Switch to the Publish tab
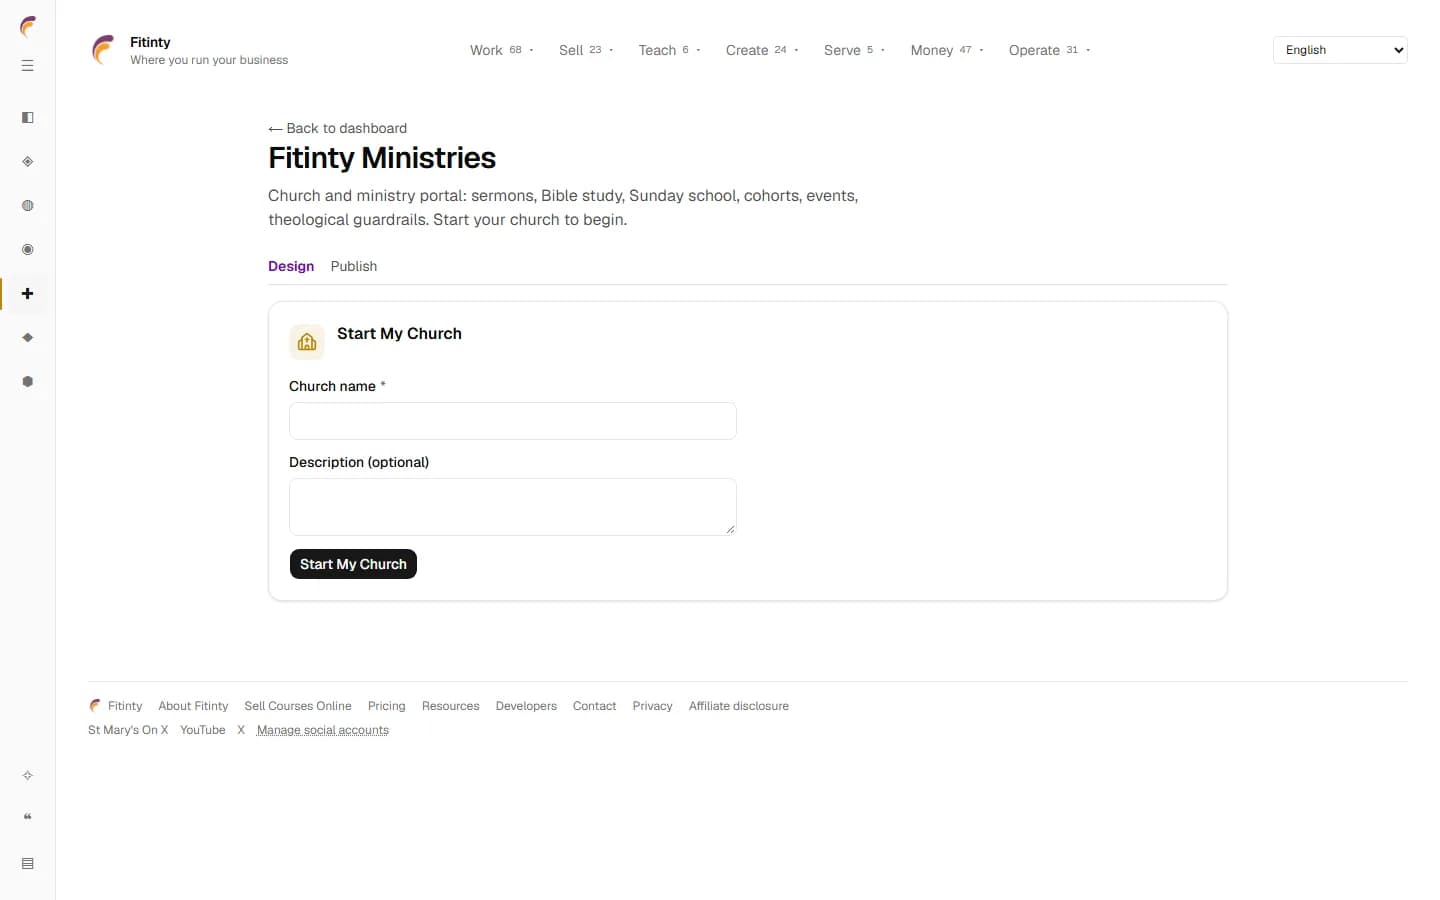The width and height of the screenshot is (1440, 900). coord(354,266)
